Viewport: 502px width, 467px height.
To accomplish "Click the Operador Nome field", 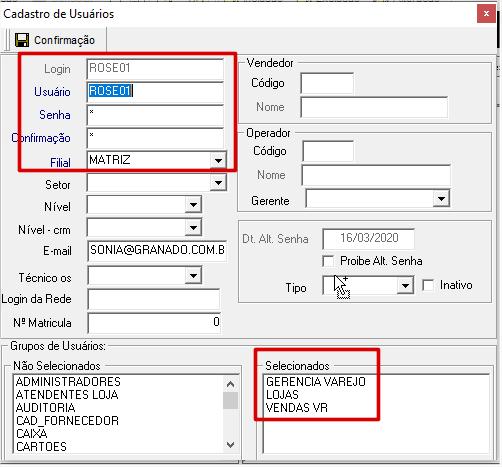I will pyautogui.click(x=376, y=175).
